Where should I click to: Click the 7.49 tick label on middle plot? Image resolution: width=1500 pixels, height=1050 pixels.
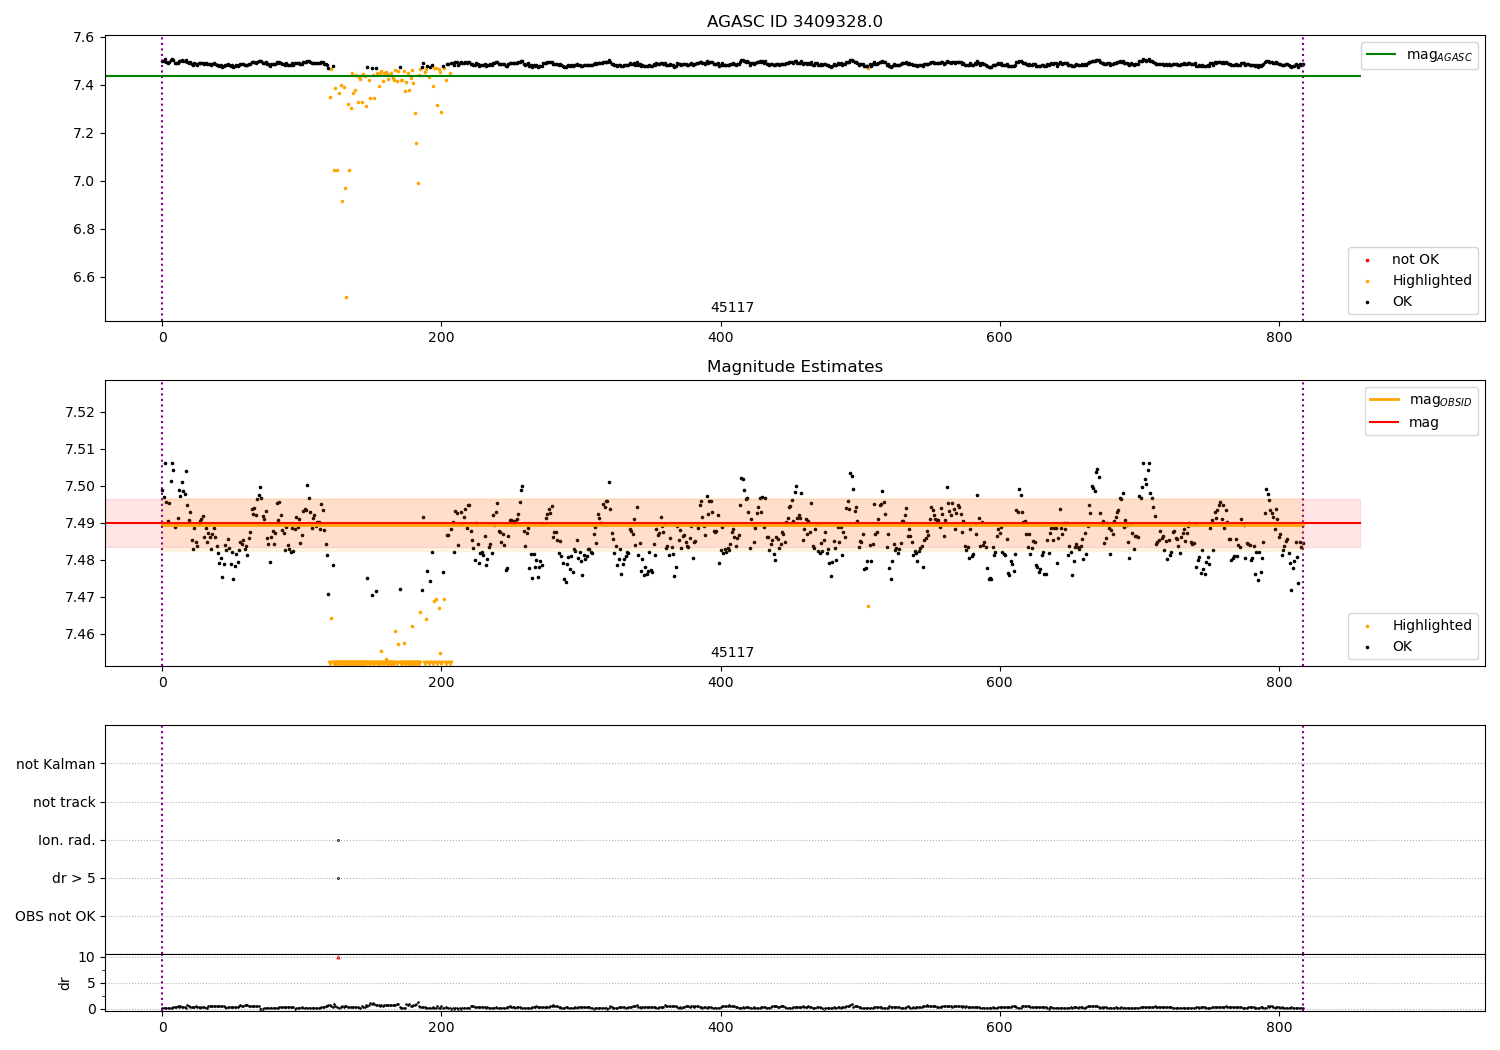click(x=80, y=524)
